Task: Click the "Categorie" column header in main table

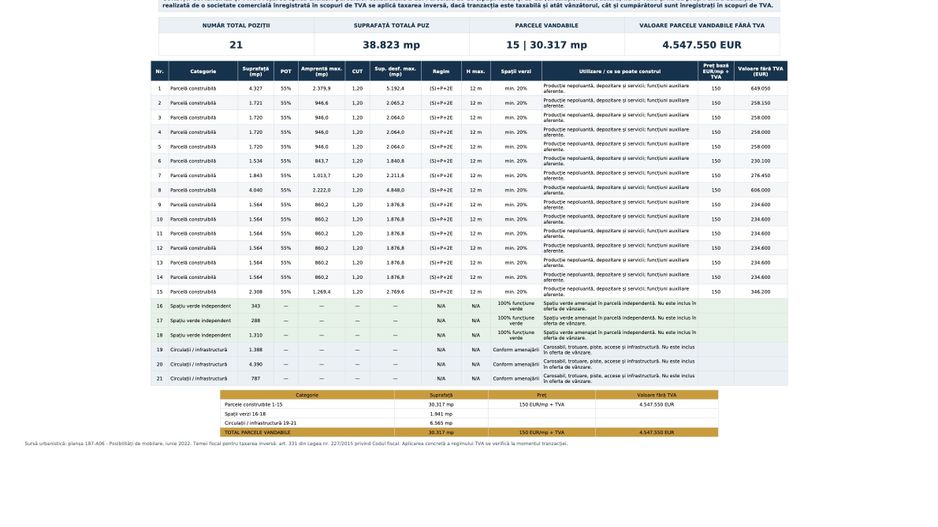Action: [x=203, y=71]
